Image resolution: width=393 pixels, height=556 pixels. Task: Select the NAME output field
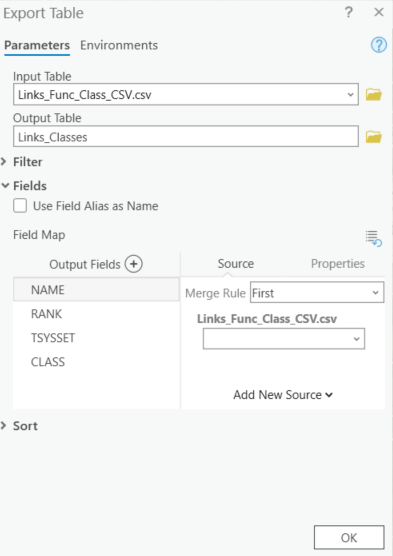pyautogui.click(x=96, y=290)
